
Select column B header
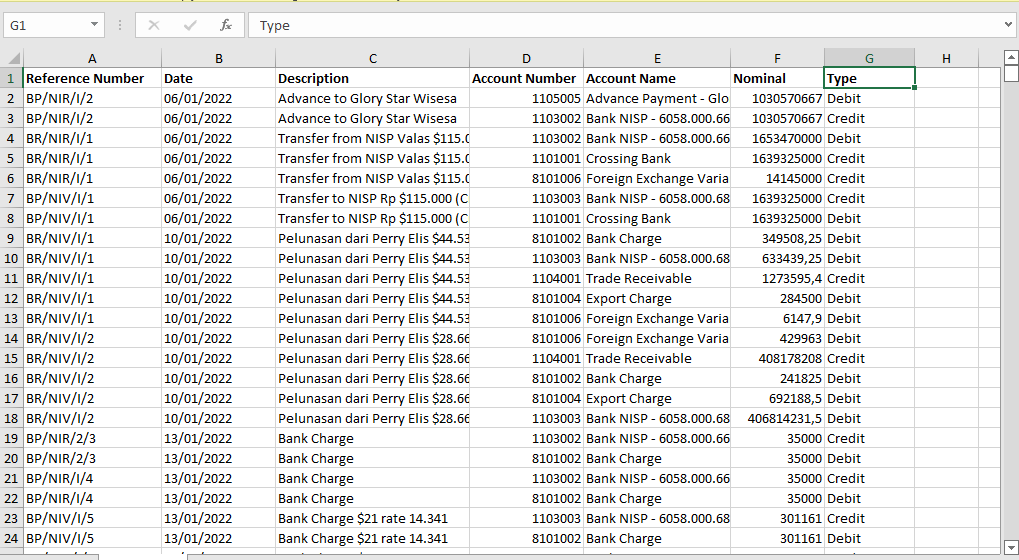click(x=218, y=58)
